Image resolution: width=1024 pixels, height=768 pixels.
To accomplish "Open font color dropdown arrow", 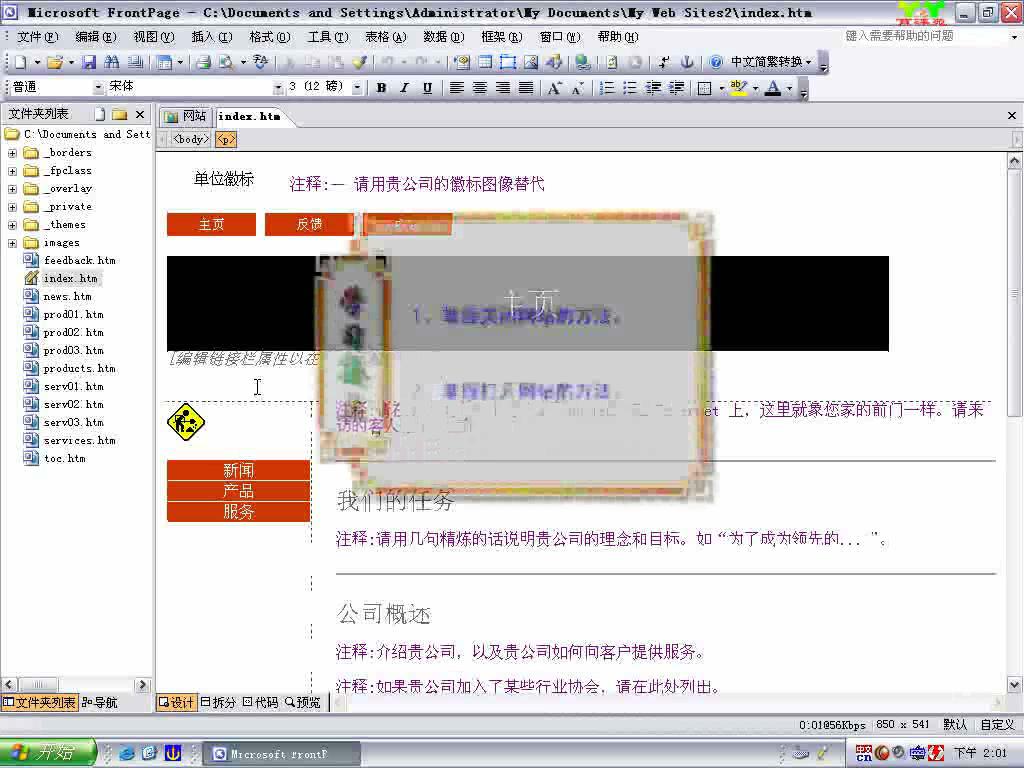I will click(x=790, y=88).
